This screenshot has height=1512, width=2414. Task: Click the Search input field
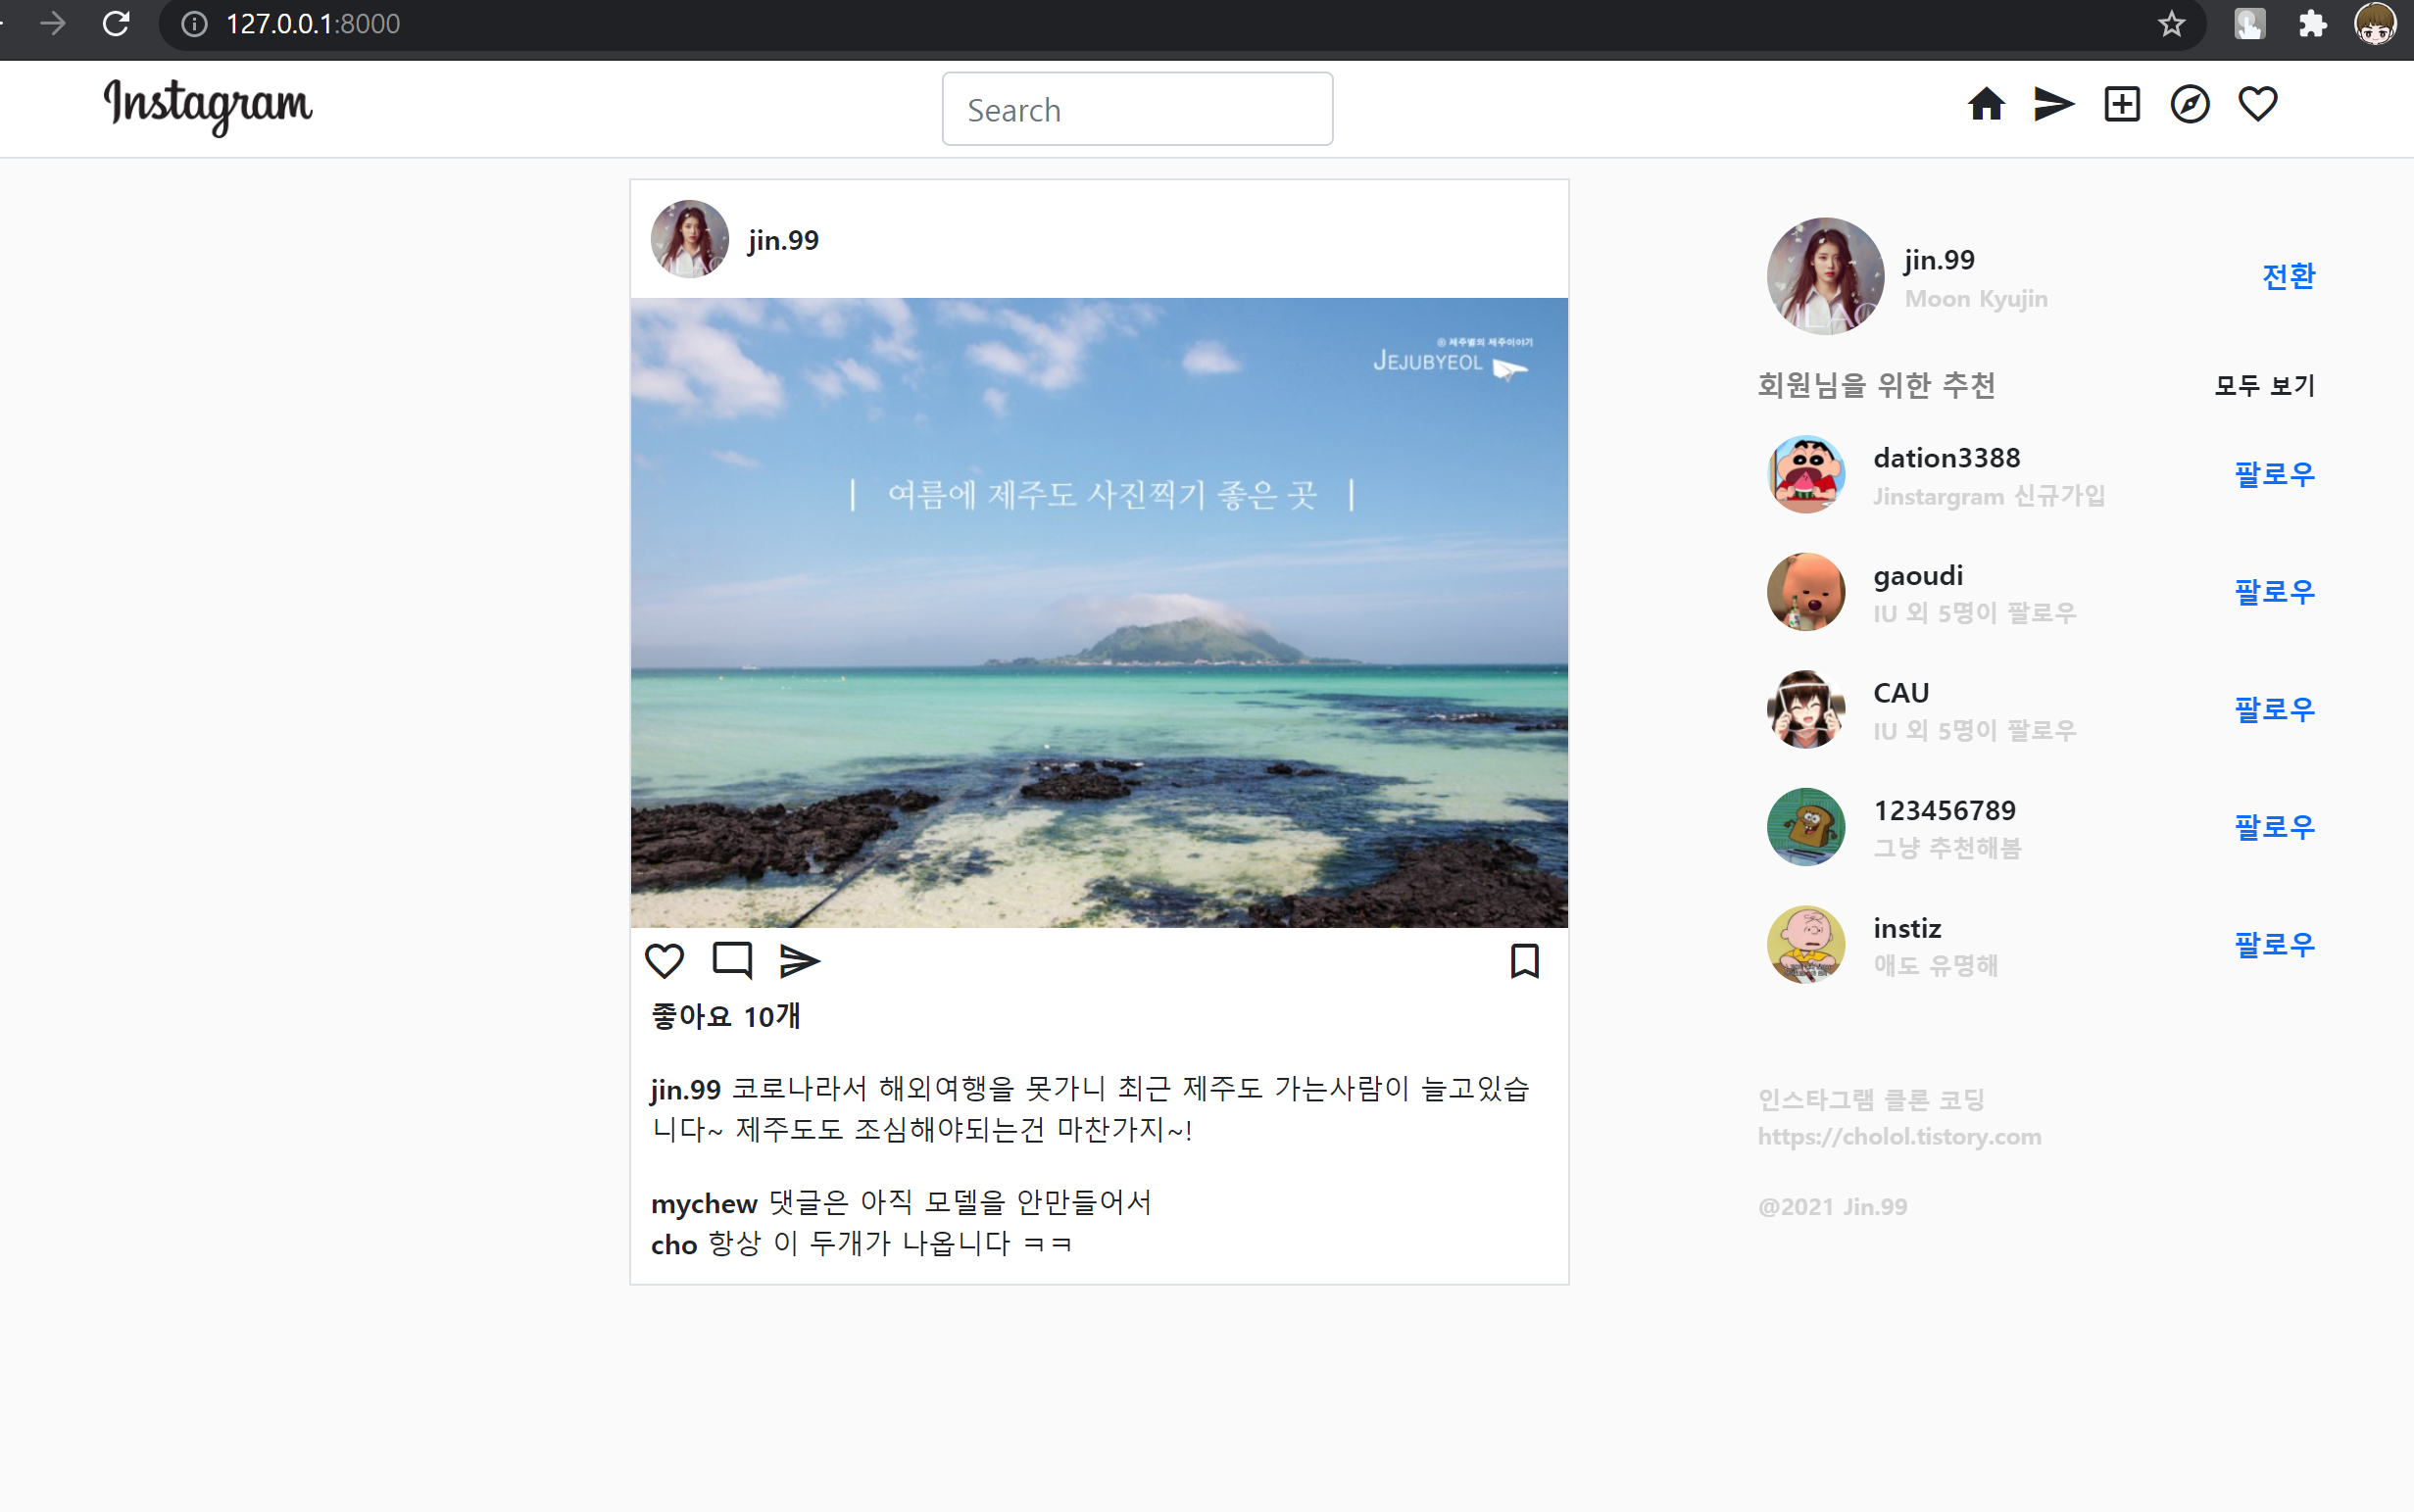click(1137, 109)
